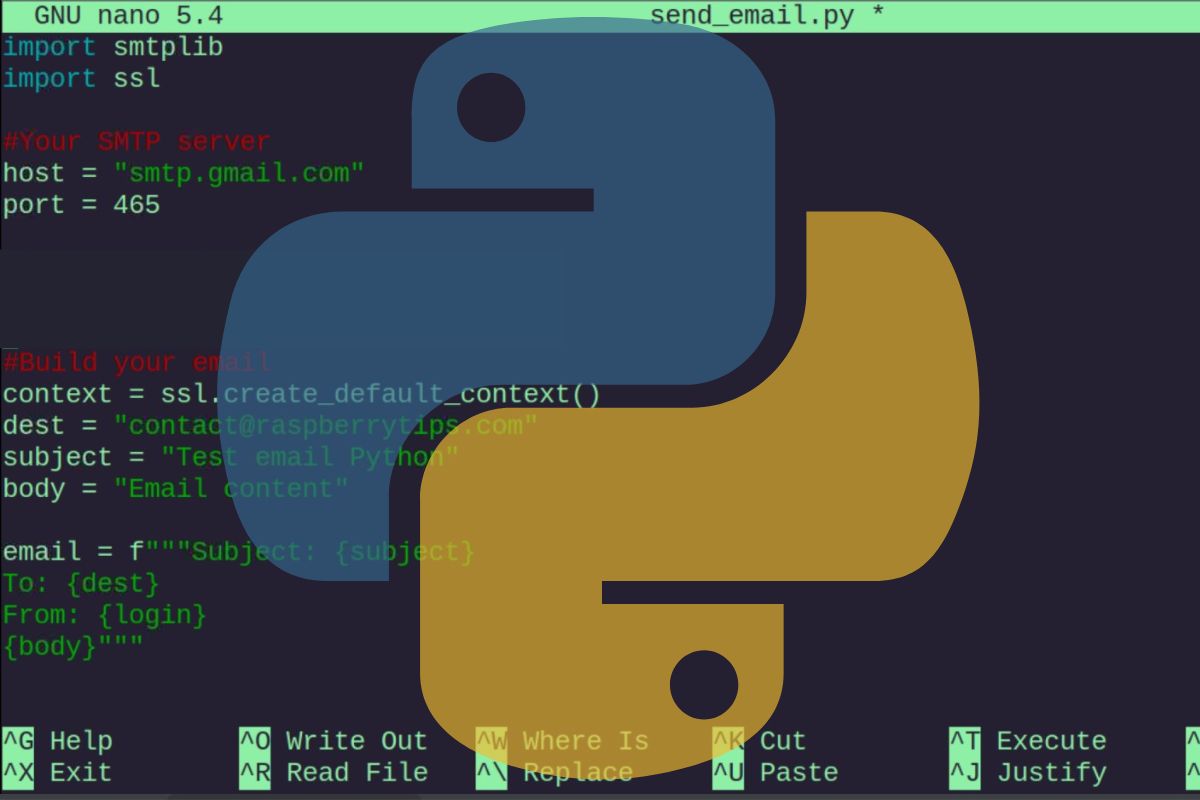1200x800 pixels.
Task: Select the ^O Write Out shortcut
Action: 333,741
